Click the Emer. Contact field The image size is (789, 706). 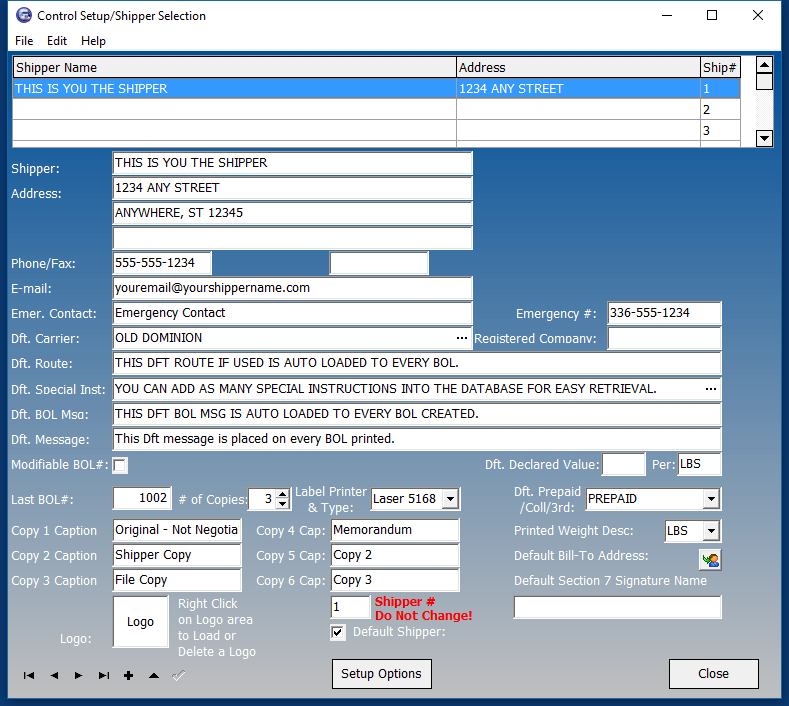coord(292,313)
